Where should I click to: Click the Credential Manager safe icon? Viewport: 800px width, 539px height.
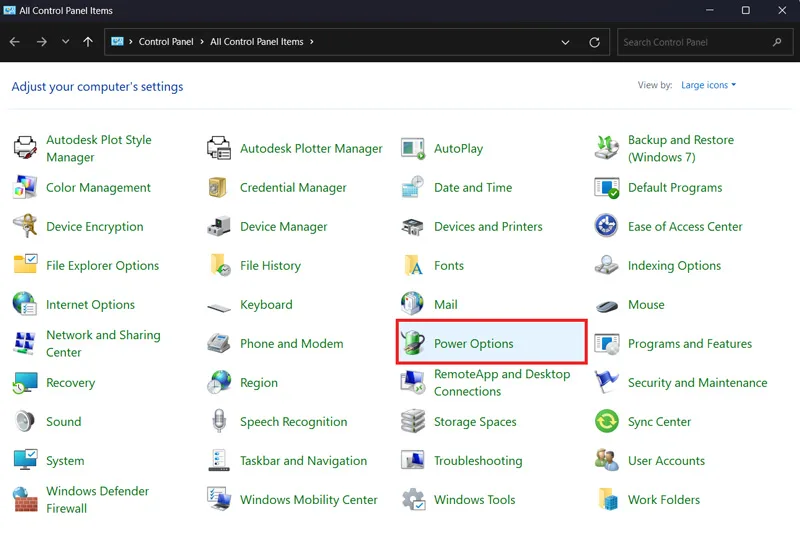pyautogui.click(x=218, y=187)
